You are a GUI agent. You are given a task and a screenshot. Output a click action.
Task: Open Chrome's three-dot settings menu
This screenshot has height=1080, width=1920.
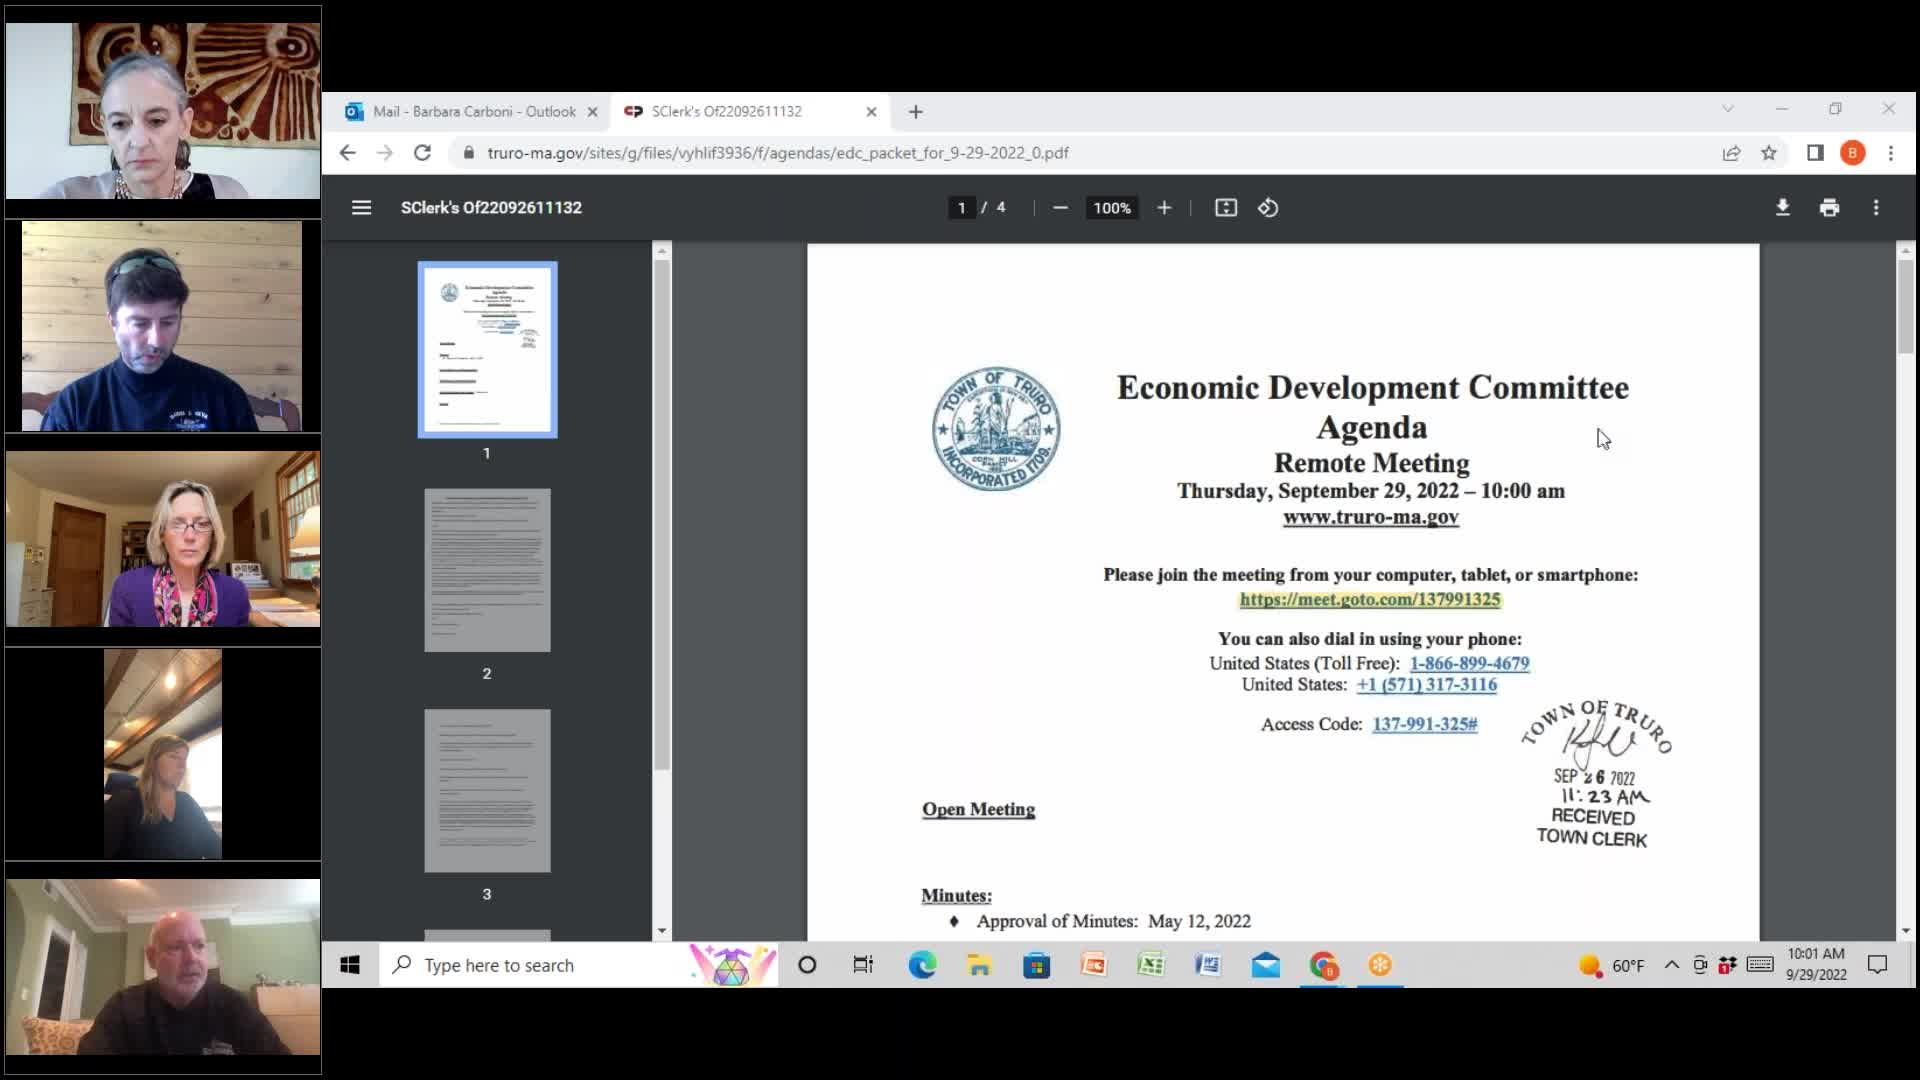coord(1890,152)
